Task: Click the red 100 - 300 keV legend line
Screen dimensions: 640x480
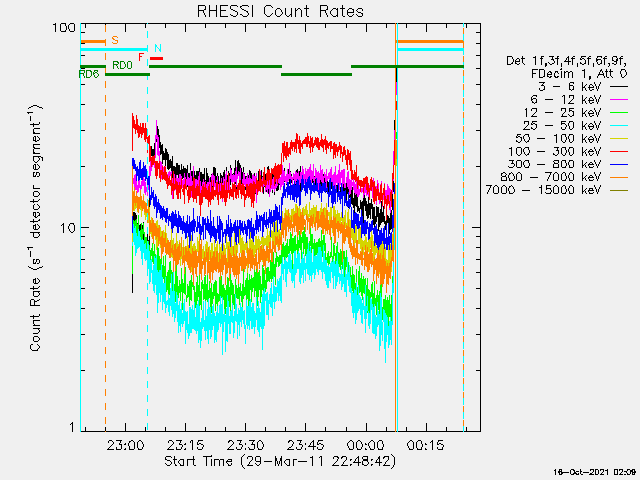Action: (619, 151)
